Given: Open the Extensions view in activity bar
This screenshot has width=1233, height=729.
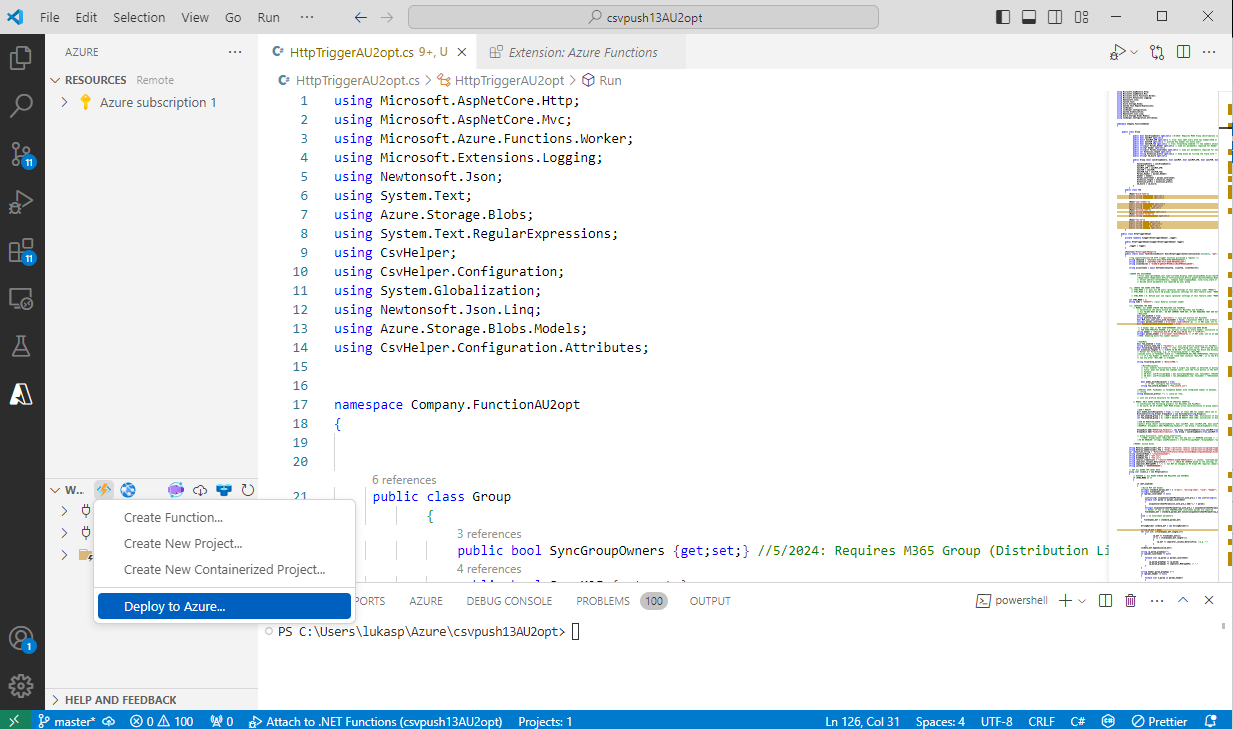Looking at the screenshot, I should pos(22,250).
